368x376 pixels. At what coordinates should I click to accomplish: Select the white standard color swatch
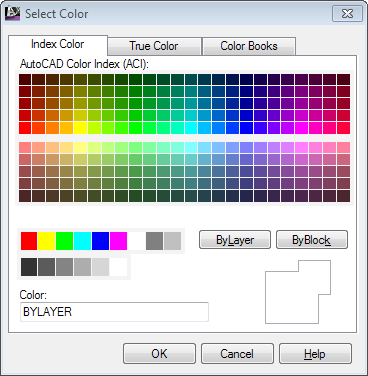point(137,241)
